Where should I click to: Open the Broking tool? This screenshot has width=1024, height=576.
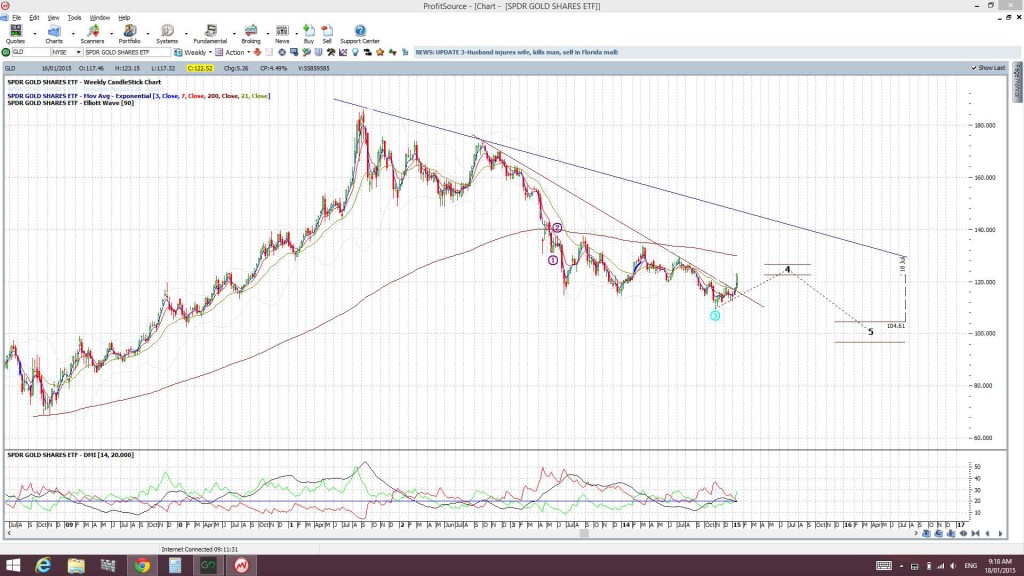coord(251,34)
